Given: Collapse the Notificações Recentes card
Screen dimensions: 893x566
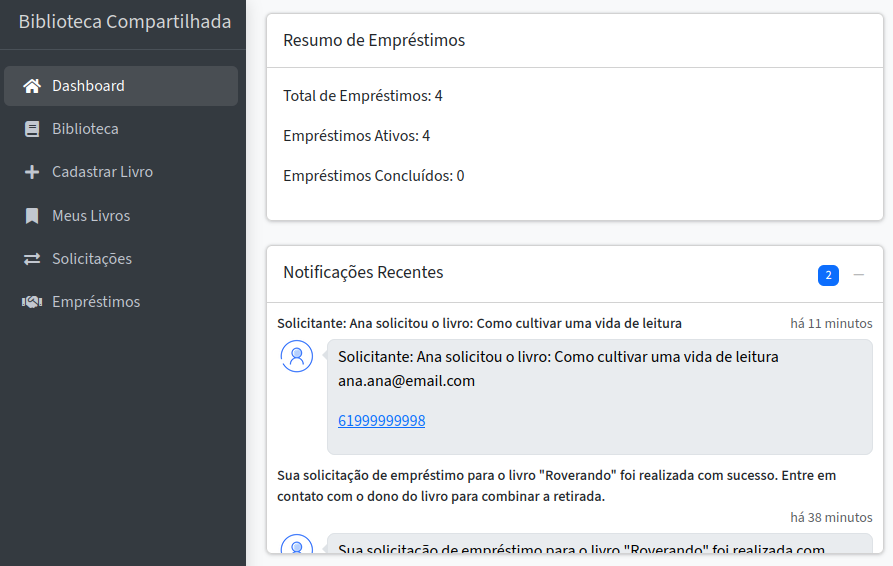Looking at the screenshot, I should pos(859,275).
